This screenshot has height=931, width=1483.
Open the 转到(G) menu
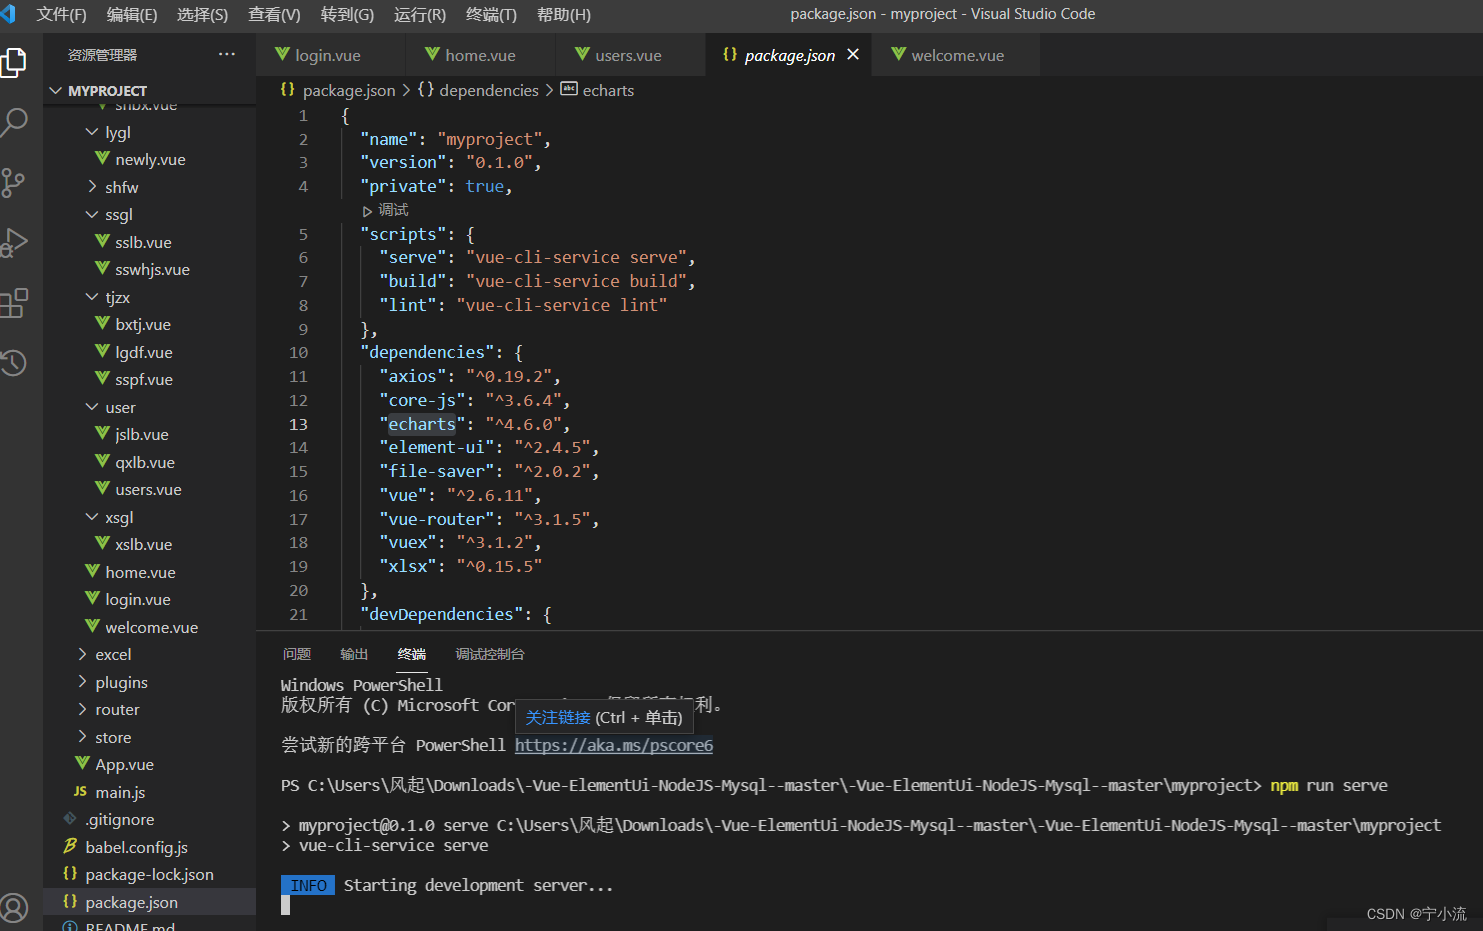347,14
